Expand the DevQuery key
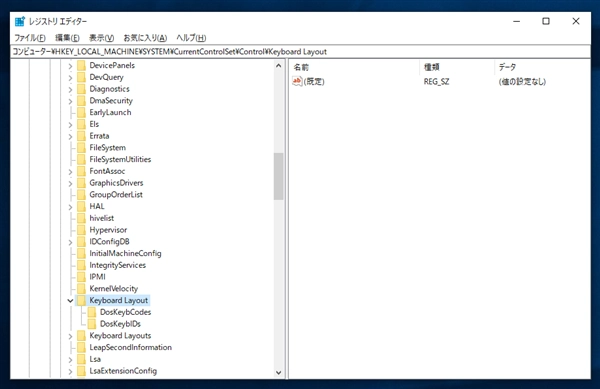This screenshot has width=600, height=389. point(70,78)
